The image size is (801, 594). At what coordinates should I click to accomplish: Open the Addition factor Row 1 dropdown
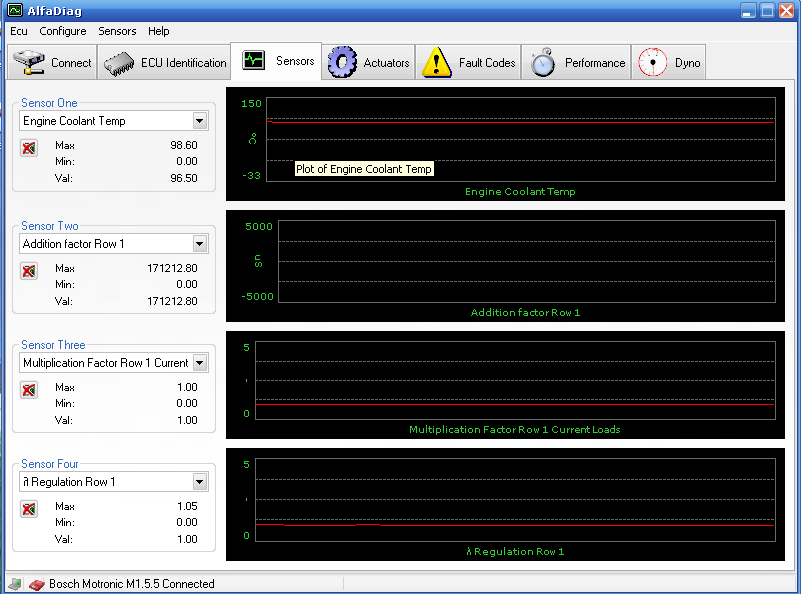200,244
